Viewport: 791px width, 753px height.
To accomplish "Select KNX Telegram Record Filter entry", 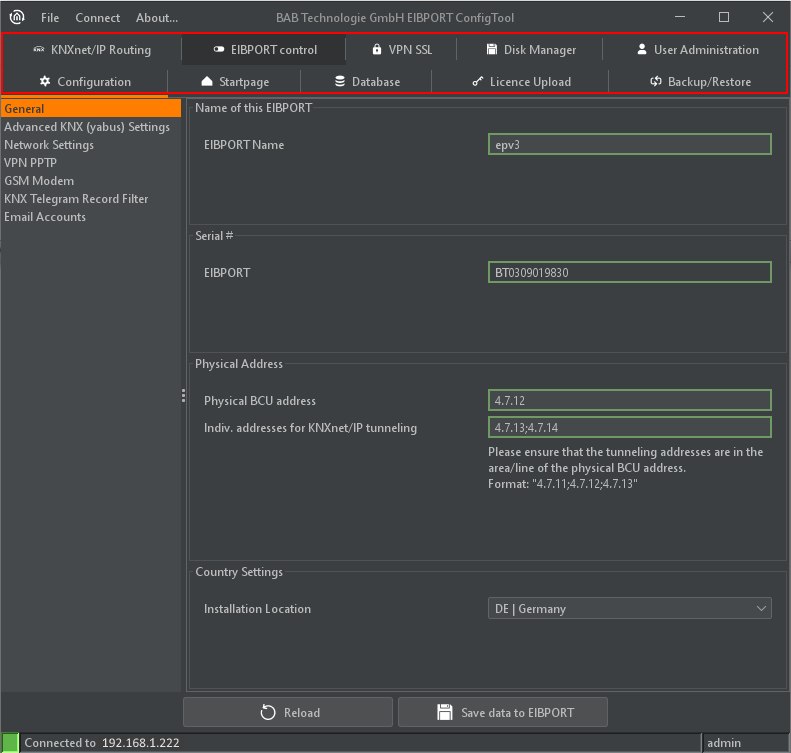I will click(76, 199).
